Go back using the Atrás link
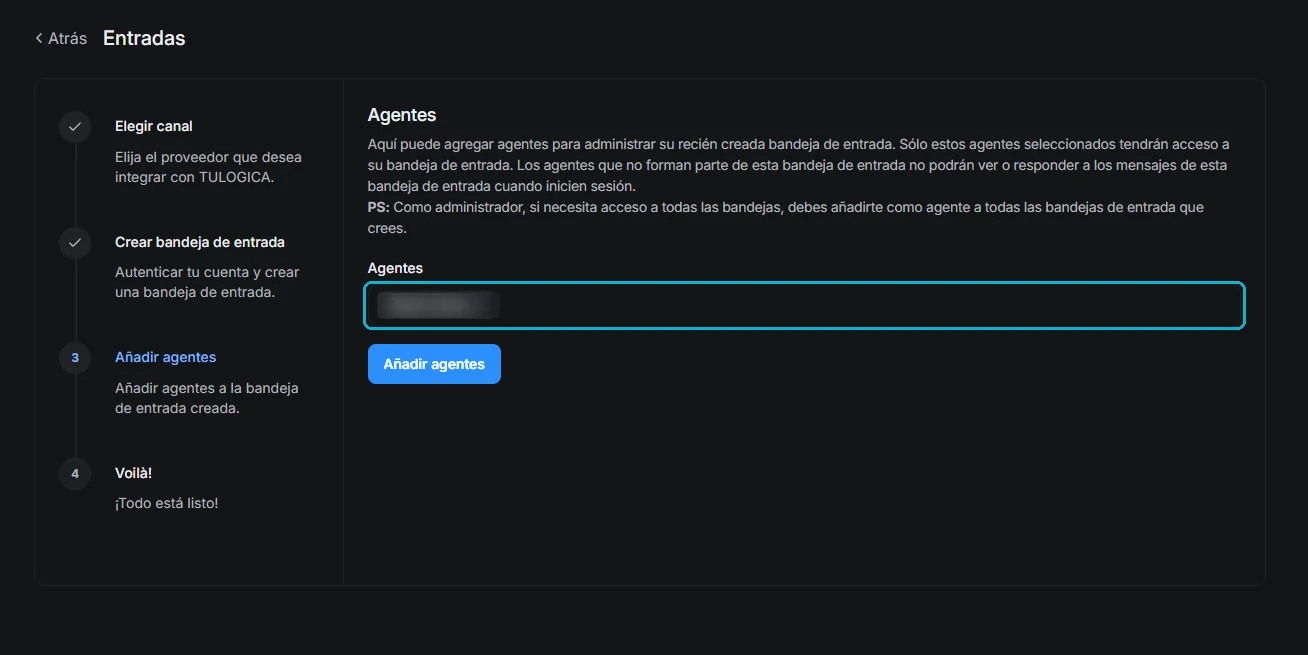 (x=61, y=38)
